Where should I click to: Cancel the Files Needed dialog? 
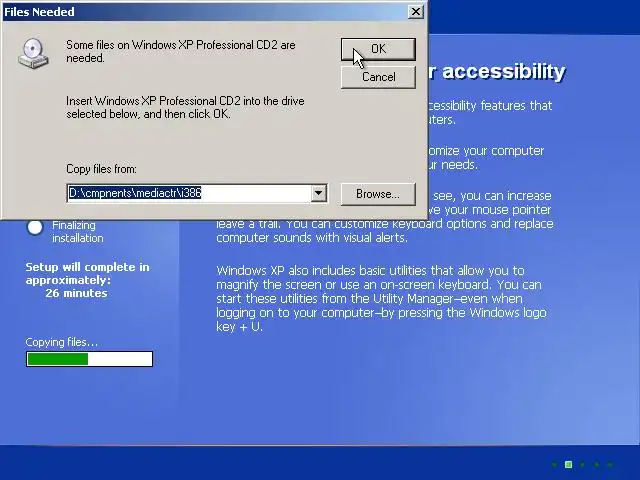[x=378, y=77]
